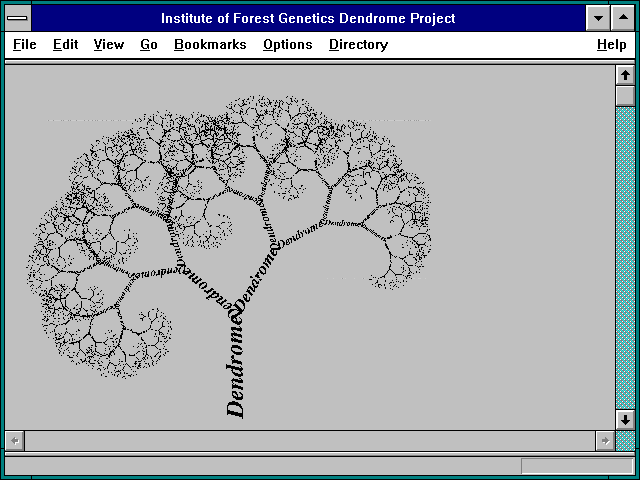Click the horizontal scrollbar left arrow
The image size is (640, 480).
point(15,441)
